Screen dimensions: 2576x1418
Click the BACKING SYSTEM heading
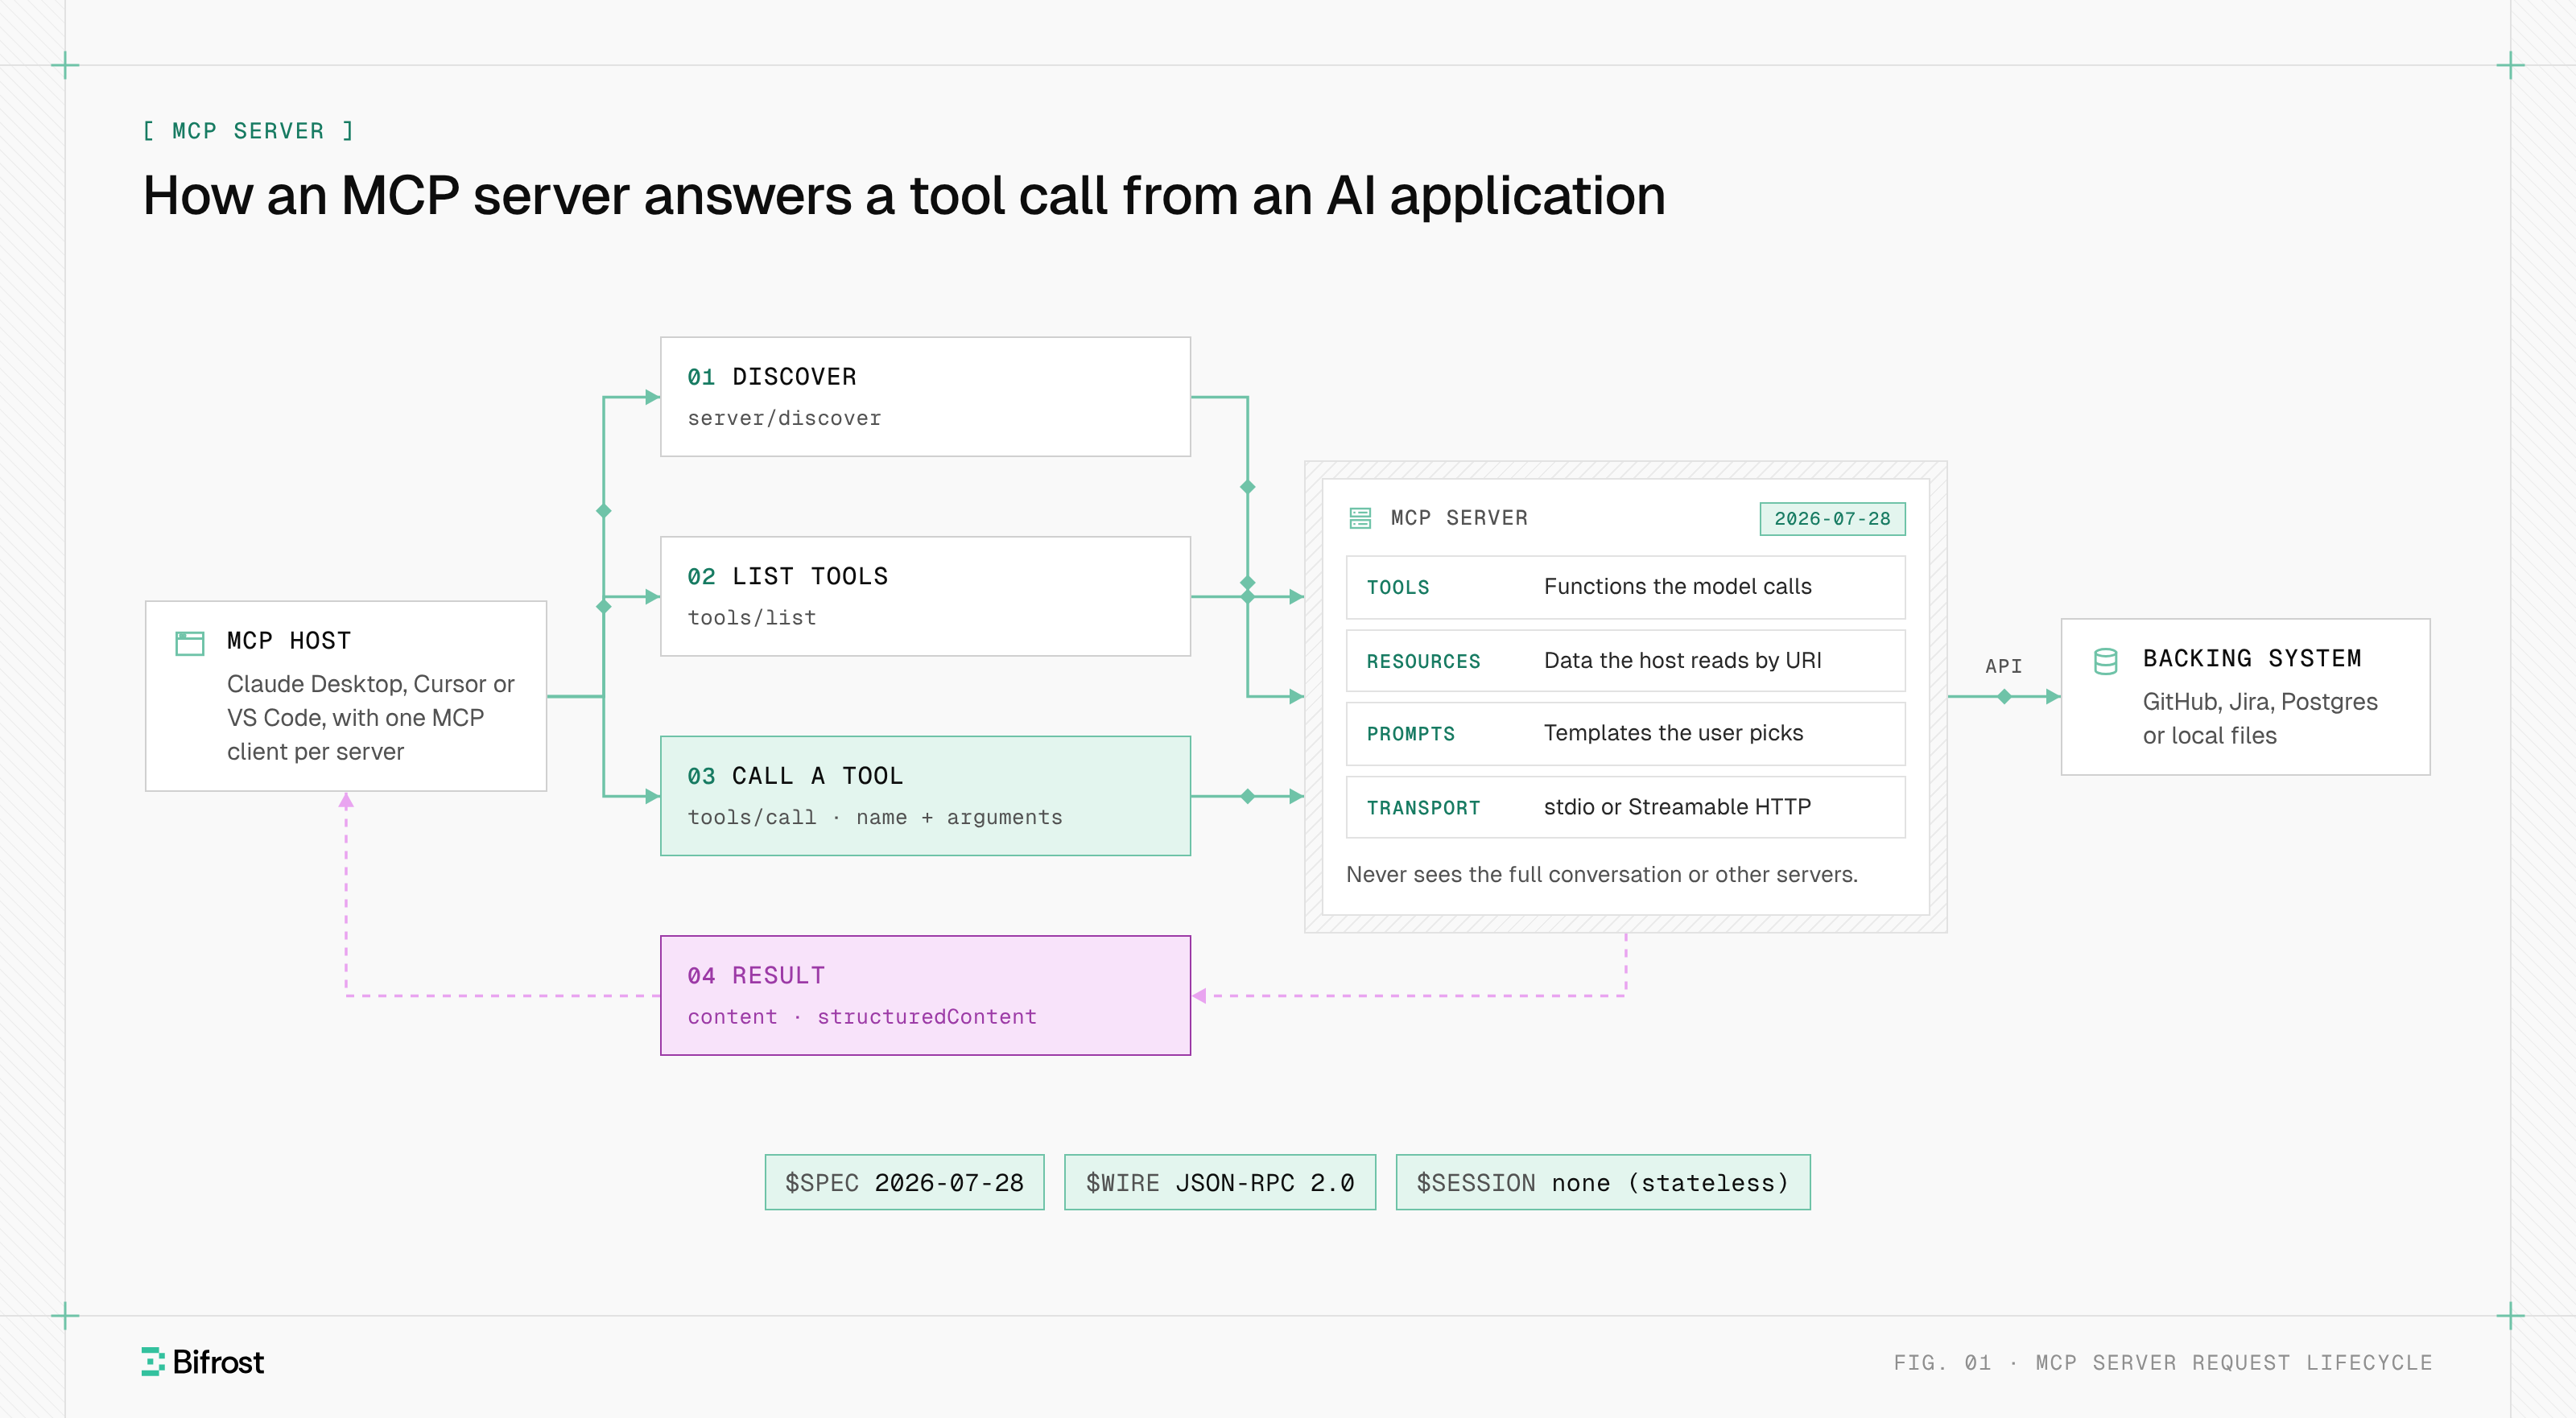(2251, 659)
